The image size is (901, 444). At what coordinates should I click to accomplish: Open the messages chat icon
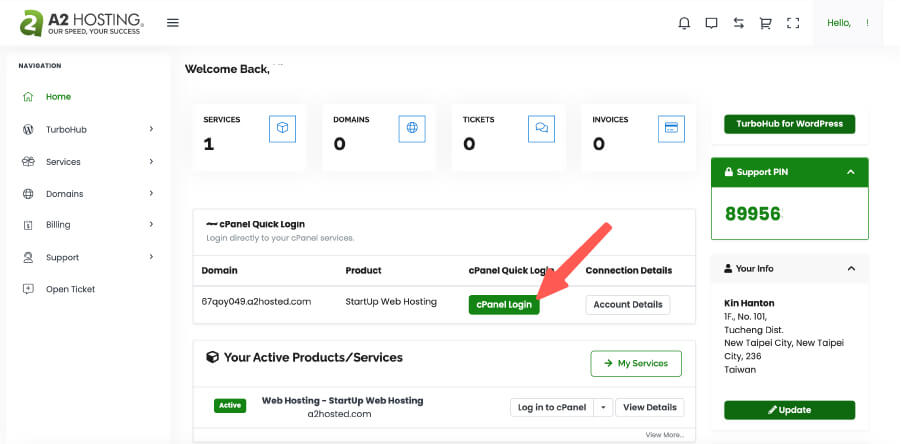pos(711,23)
